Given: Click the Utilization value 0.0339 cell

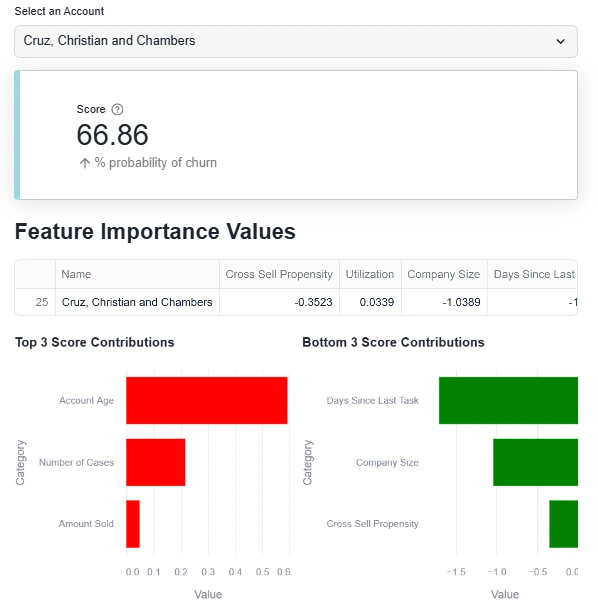Looking at the screenshot, I should 370,302.
